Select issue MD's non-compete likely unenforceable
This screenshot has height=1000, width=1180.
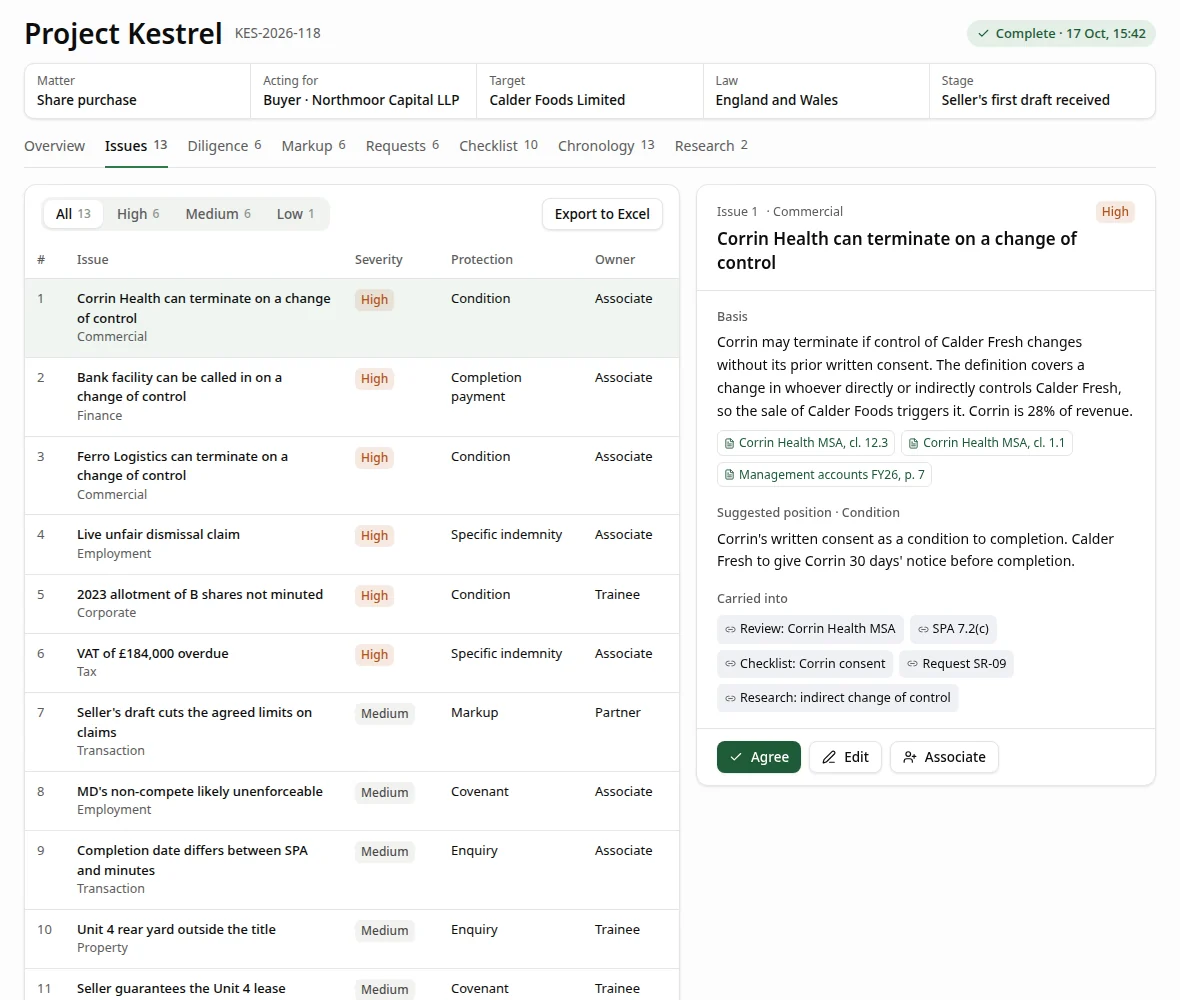tap(352, 801)
